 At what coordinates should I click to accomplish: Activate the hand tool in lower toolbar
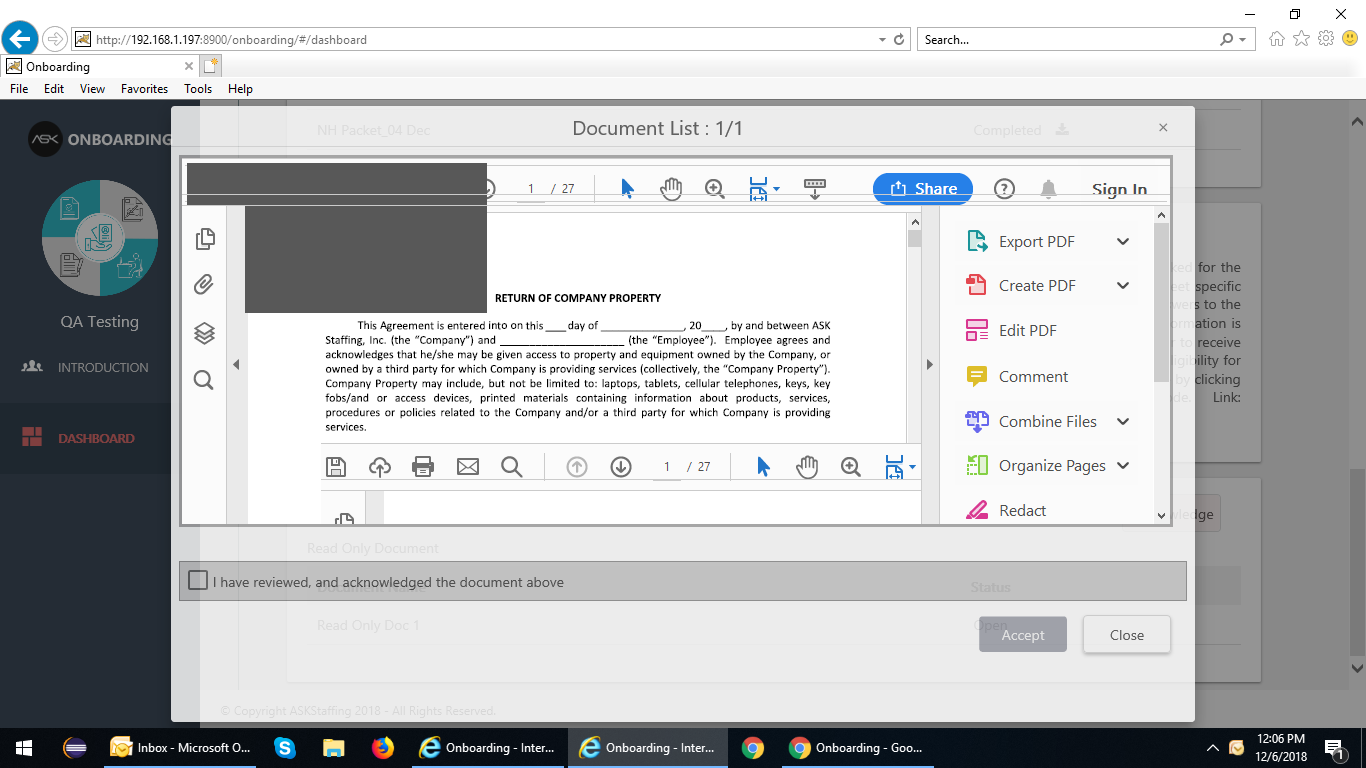pyautogui.click(x=807, y=467)
